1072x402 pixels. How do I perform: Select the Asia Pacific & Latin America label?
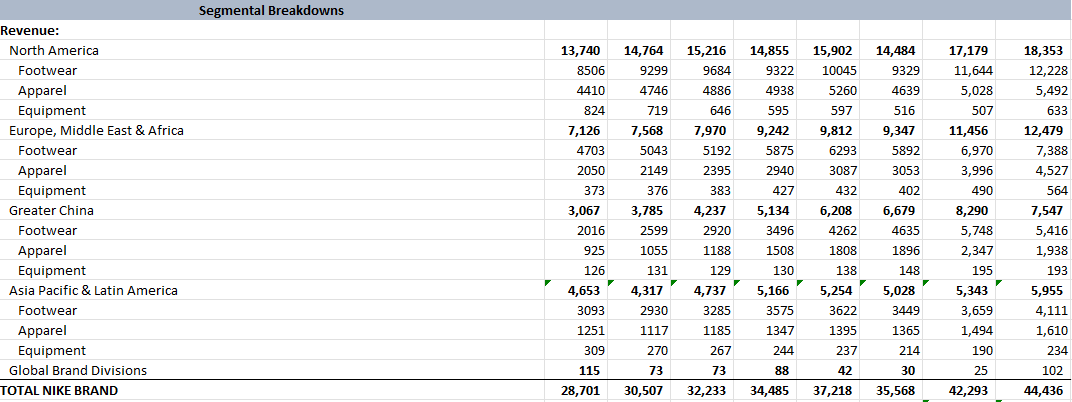pos(94,291)
